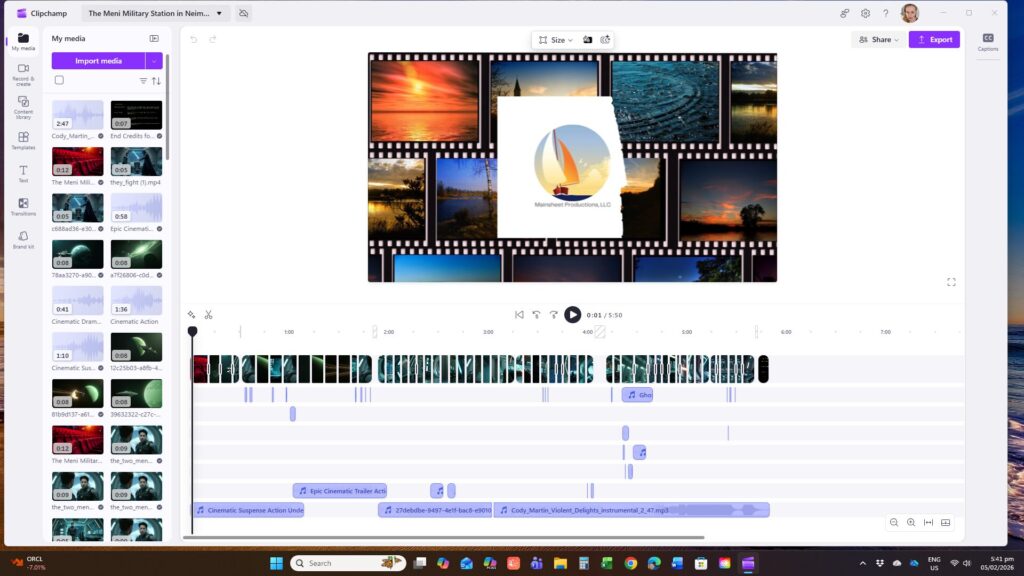Select the Text tool in sidebar
The height and width of the screenshot is (576, 1024).
click(x=23, y=173)
